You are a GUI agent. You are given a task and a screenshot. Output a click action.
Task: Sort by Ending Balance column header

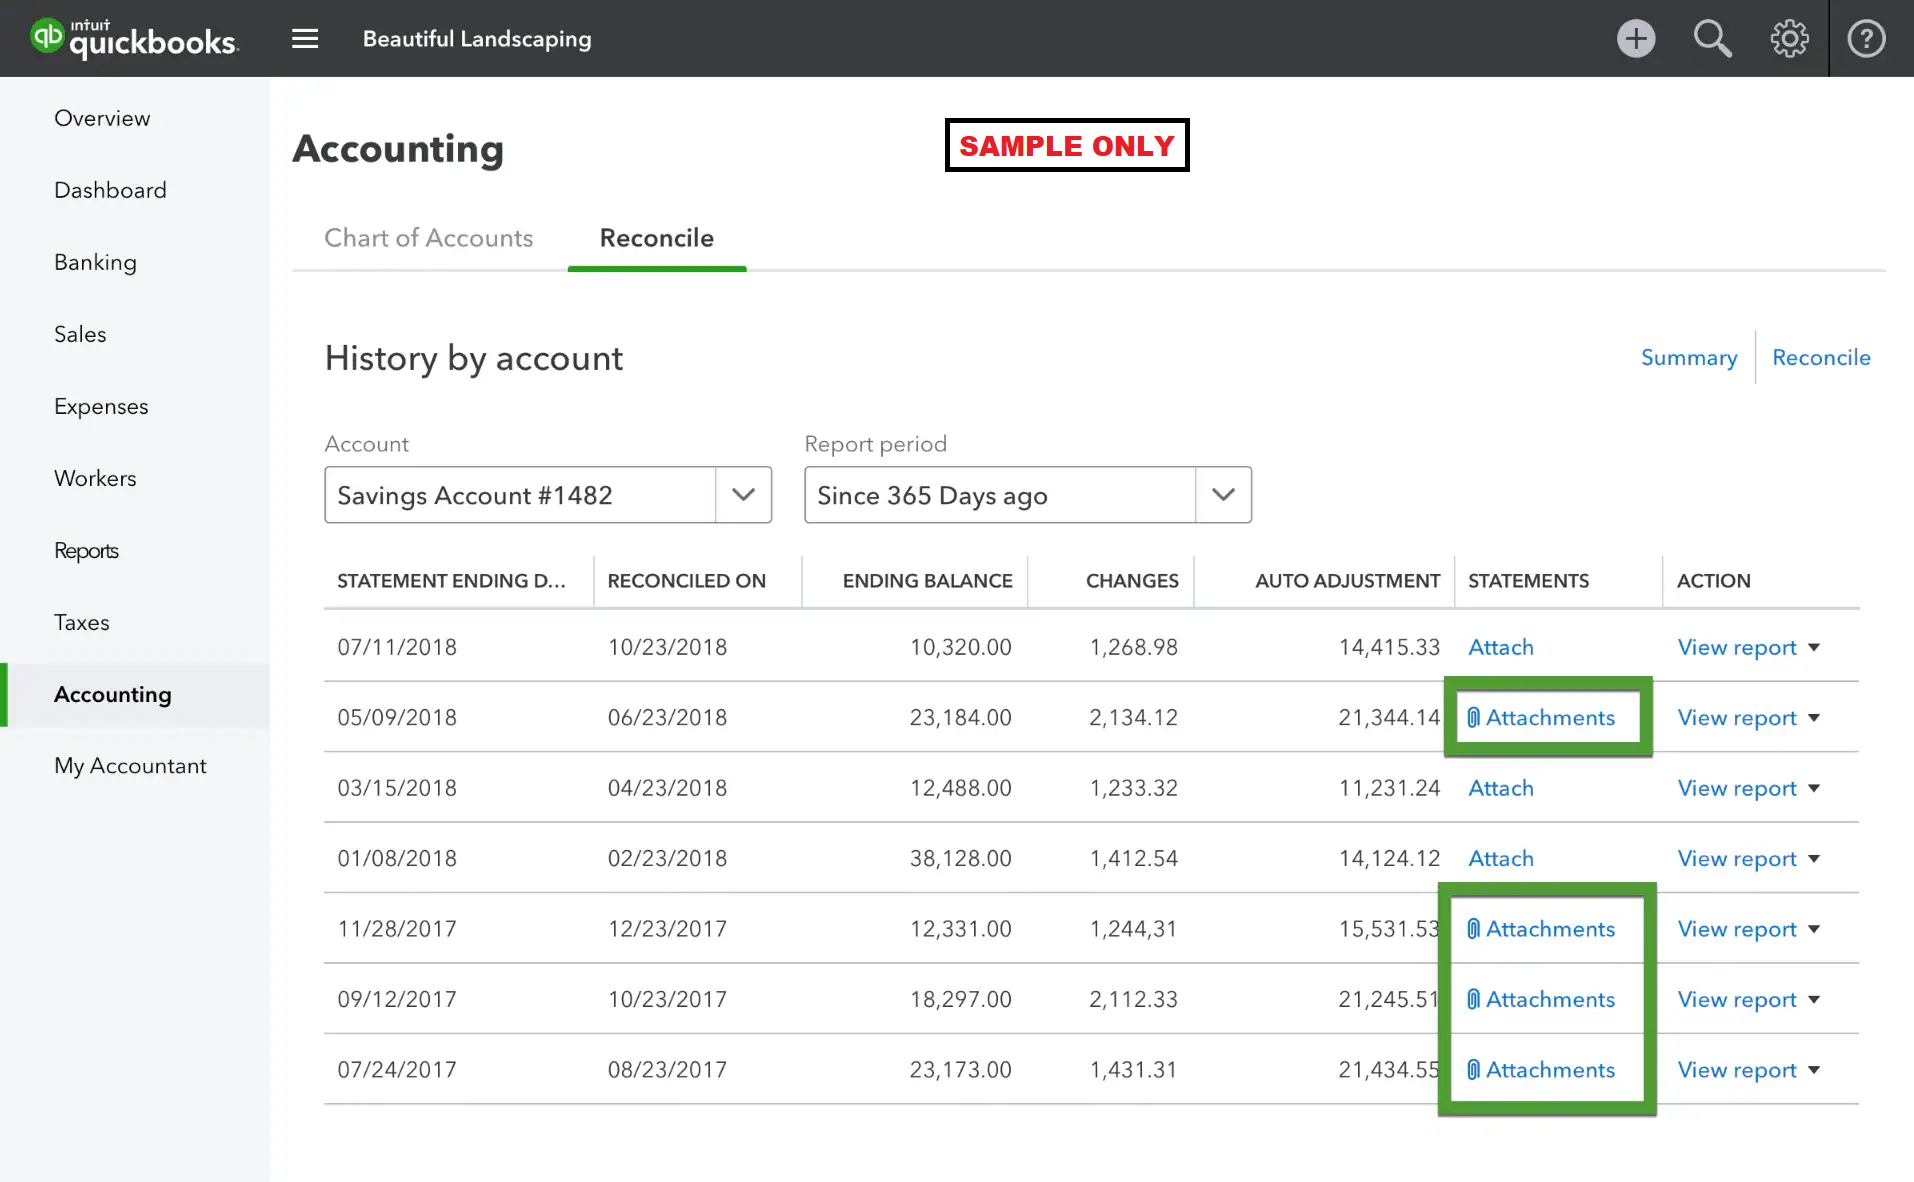(x=927, y=581)
